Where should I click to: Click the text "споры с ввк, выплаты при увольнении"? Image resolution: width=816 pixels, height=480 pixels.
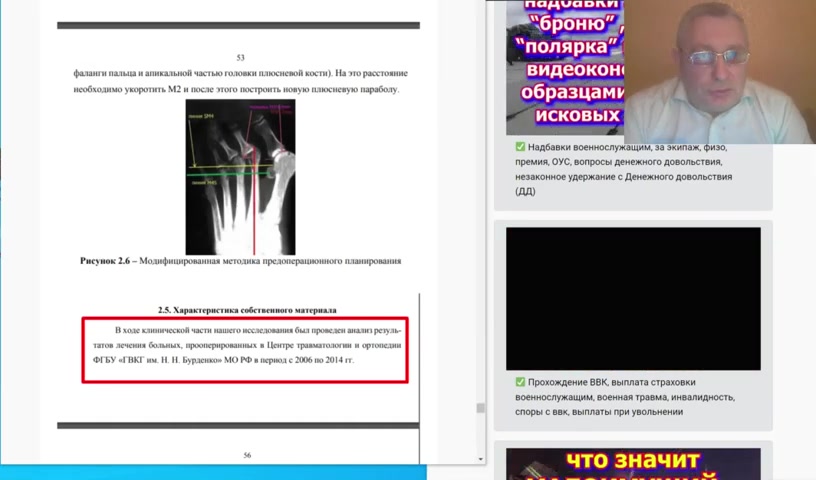tap(599, 411)
